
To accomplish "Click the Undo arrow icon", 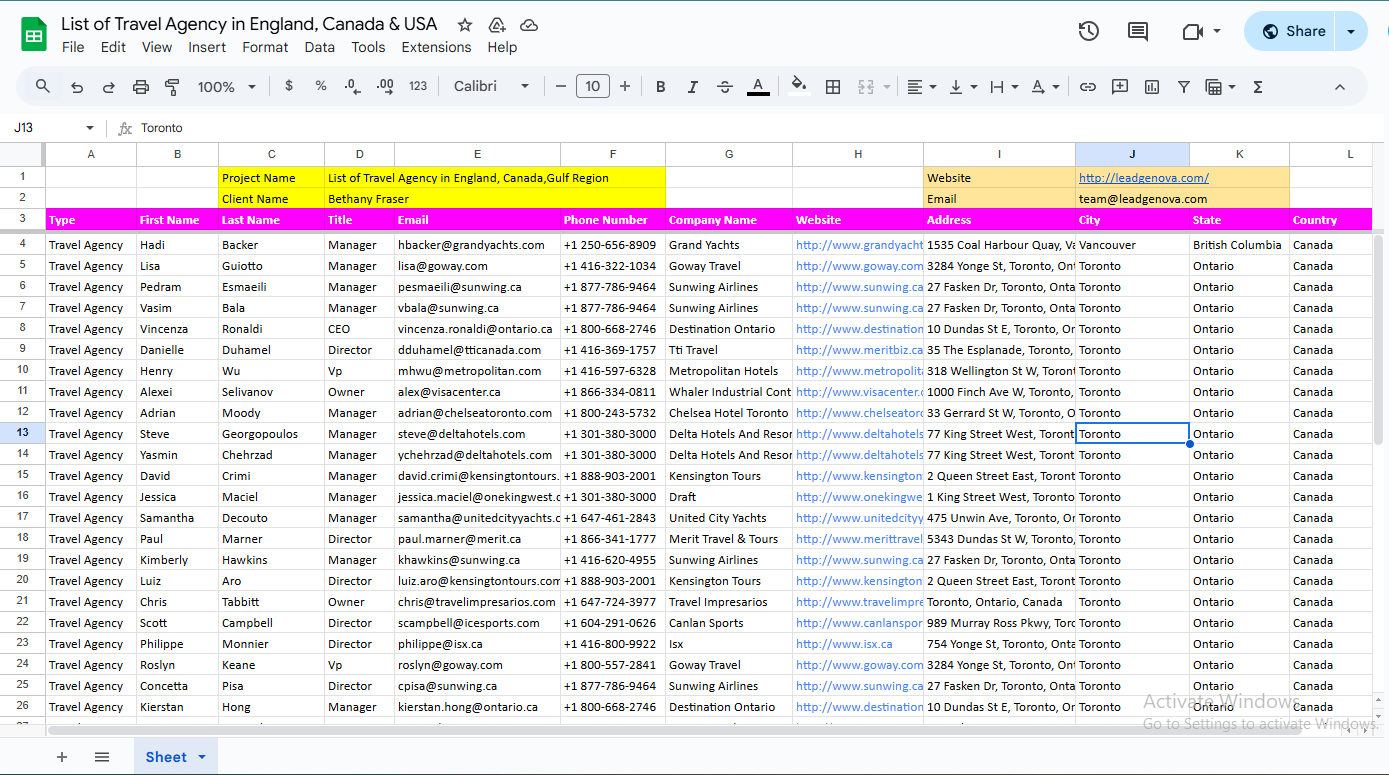I will (x=77, y=87).
